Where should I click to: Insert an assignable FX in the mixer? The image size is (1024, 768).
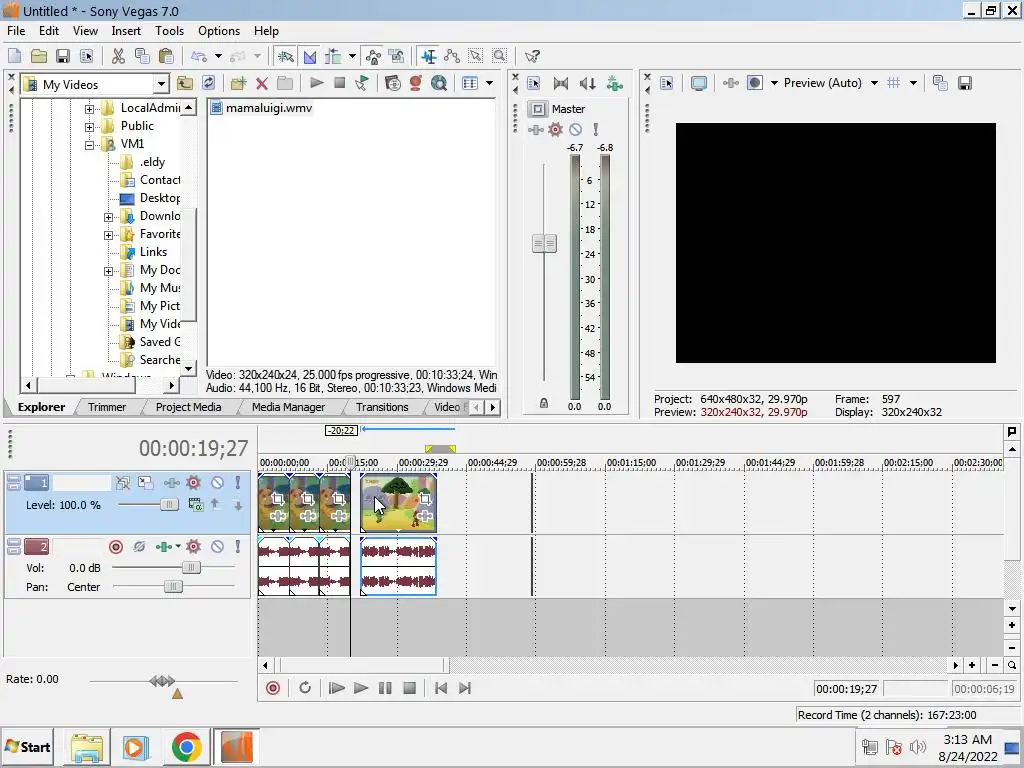615,83
